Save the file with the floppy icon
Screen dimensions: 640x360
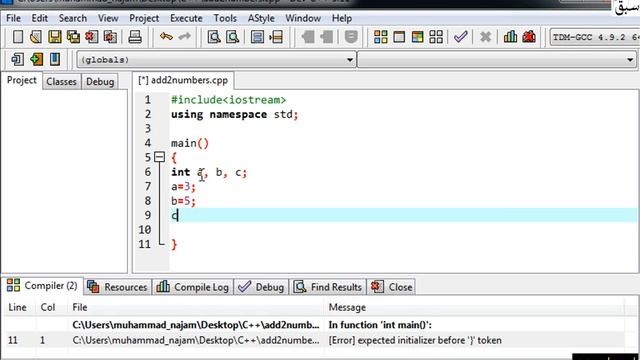click(55, 37)
